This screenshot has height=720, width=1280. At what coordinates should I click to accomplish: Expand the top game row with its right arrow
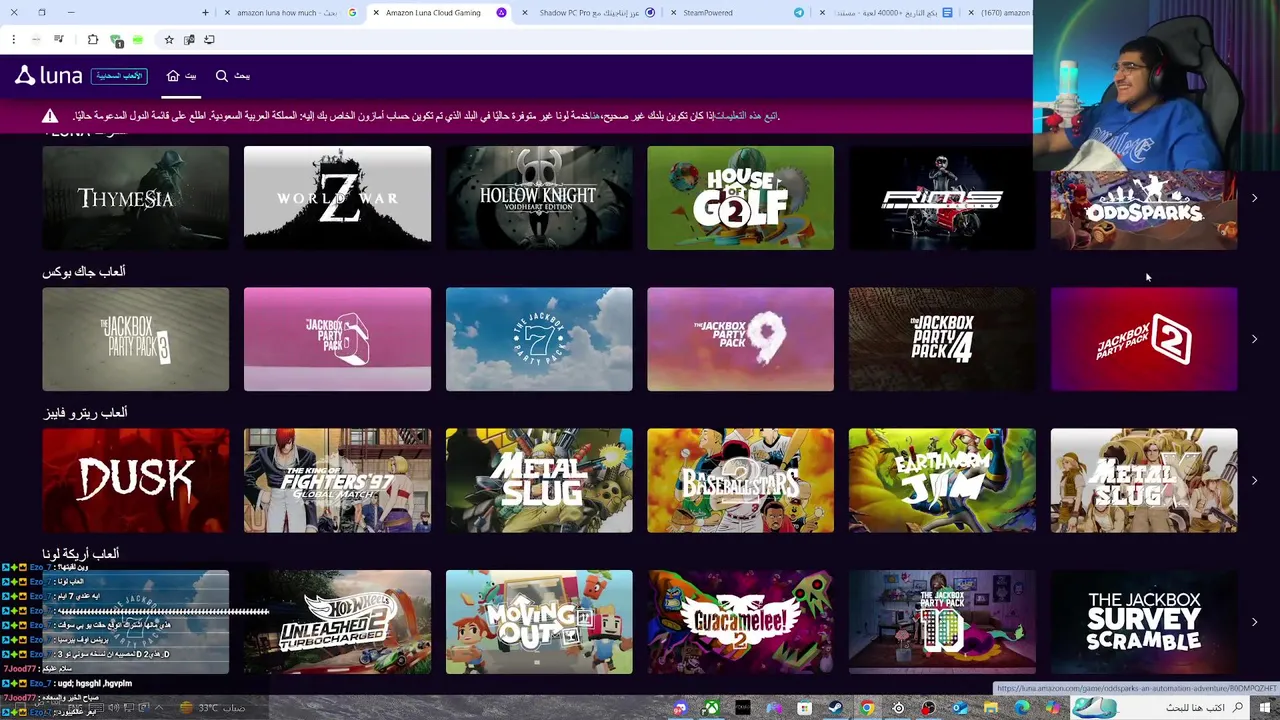pos(1254,198)
